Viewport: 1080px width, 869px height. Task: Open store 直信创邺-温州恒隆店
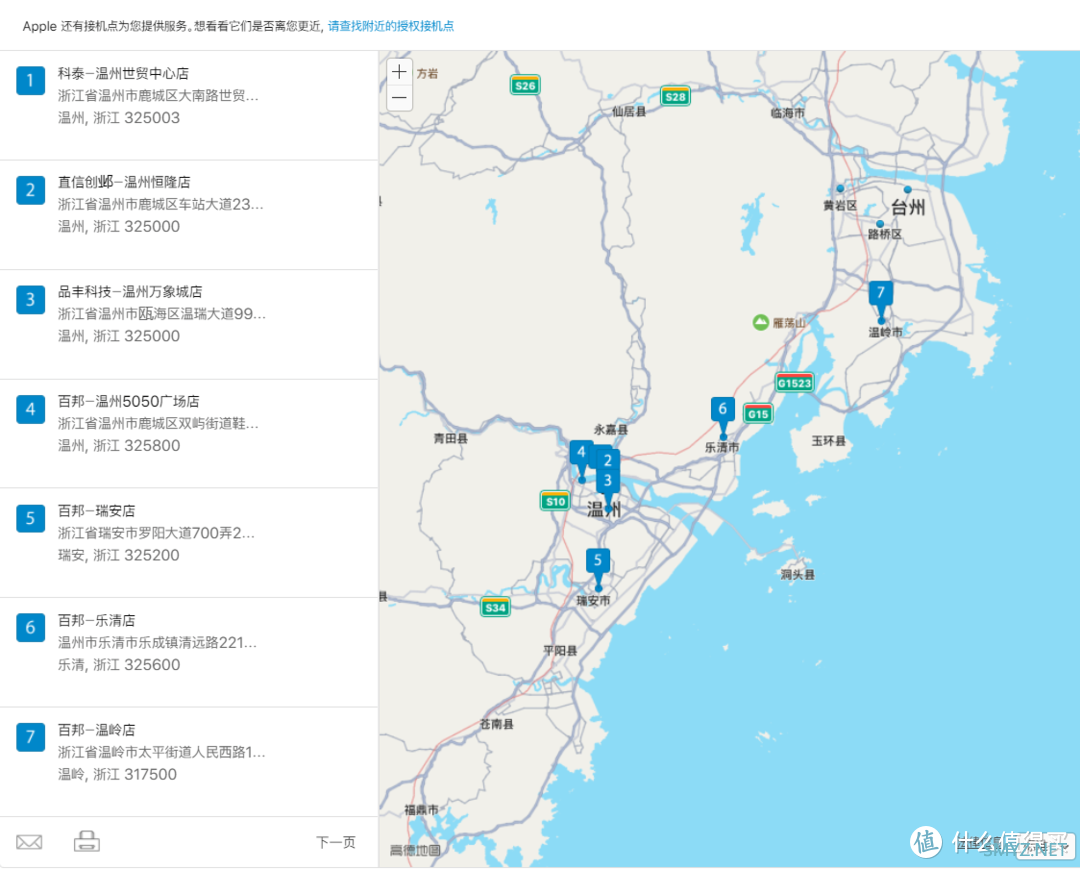[x=124, y=182]
